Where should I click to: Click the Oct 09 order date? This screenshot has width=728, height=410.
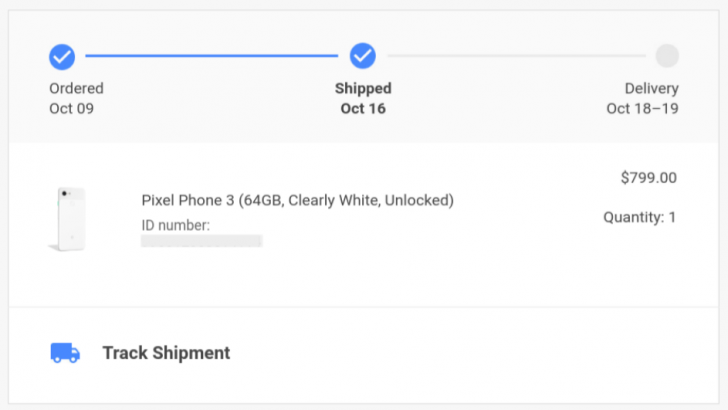(71, 108)
